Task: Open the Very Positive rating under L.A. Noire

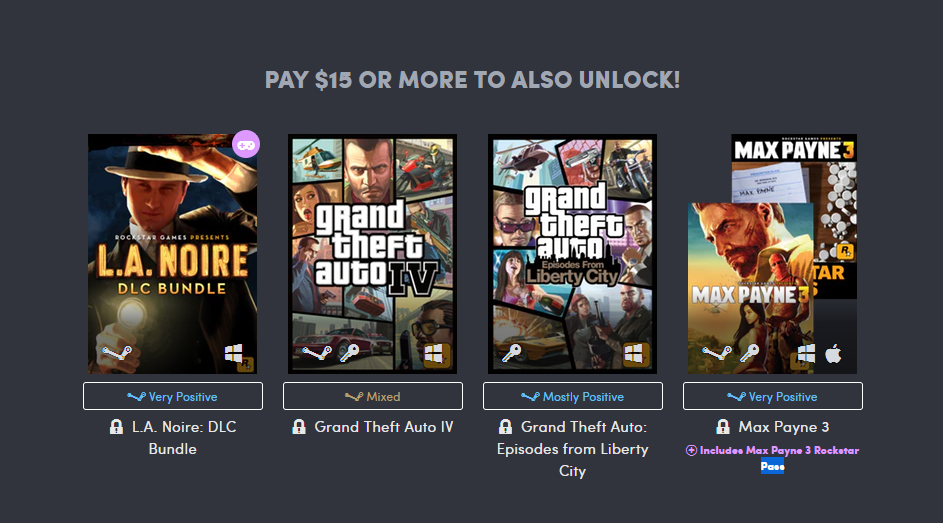Action: tap(173, 396)
